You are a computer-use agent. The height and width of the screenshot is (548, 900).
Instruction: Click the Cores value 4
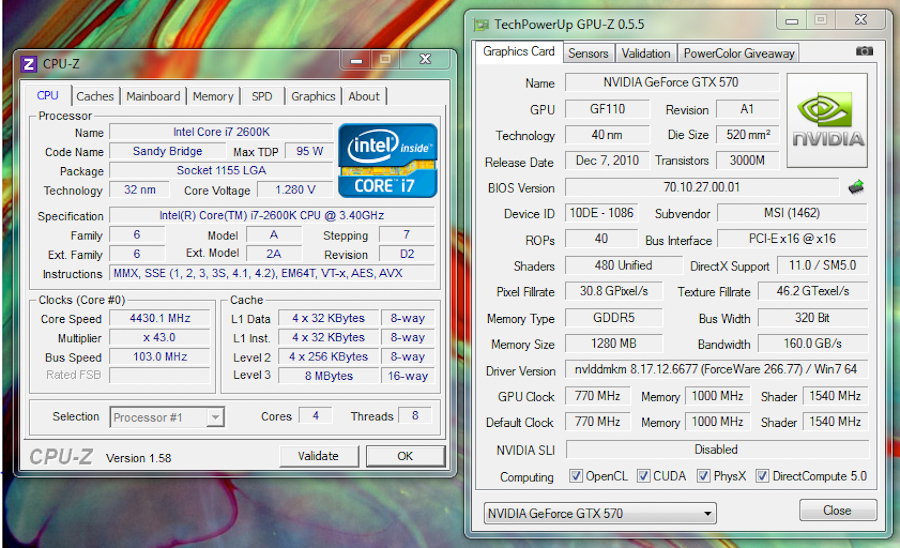315,415
